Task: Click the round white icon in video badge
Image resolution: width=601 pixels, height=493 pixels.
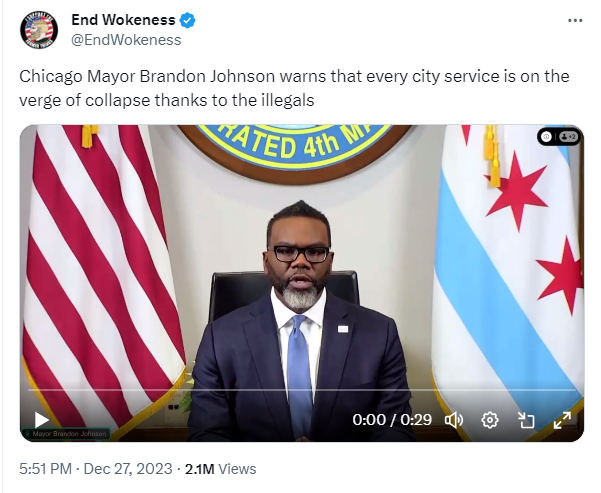Action: pyautogui.click(x=547, y=136)
